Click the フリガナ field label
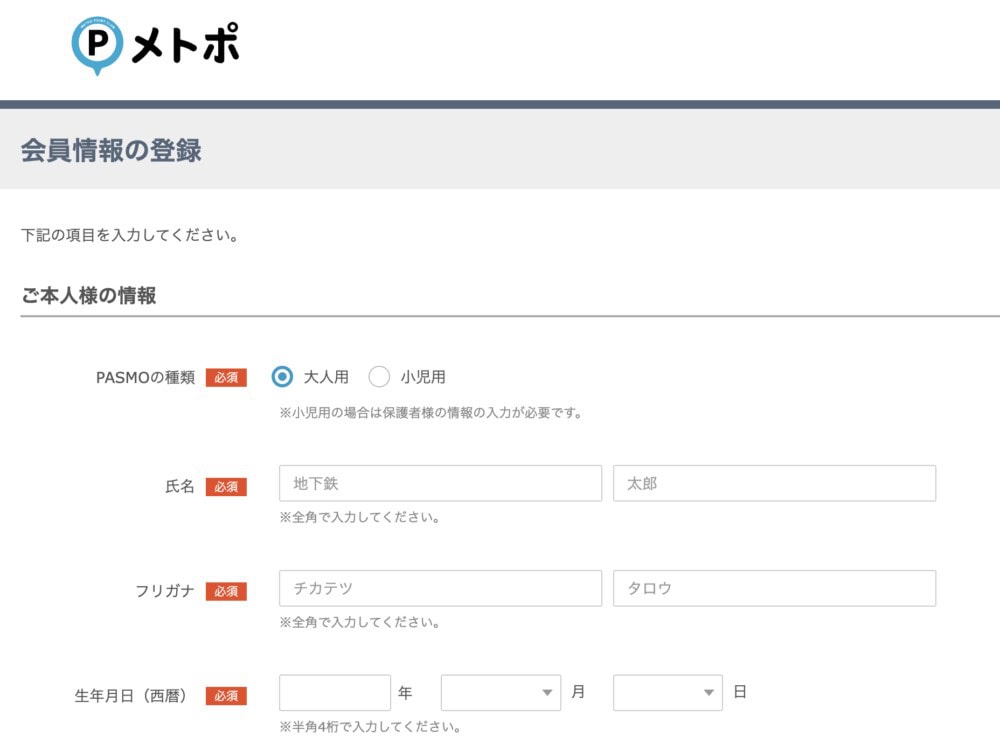 (x=165, y=591)
